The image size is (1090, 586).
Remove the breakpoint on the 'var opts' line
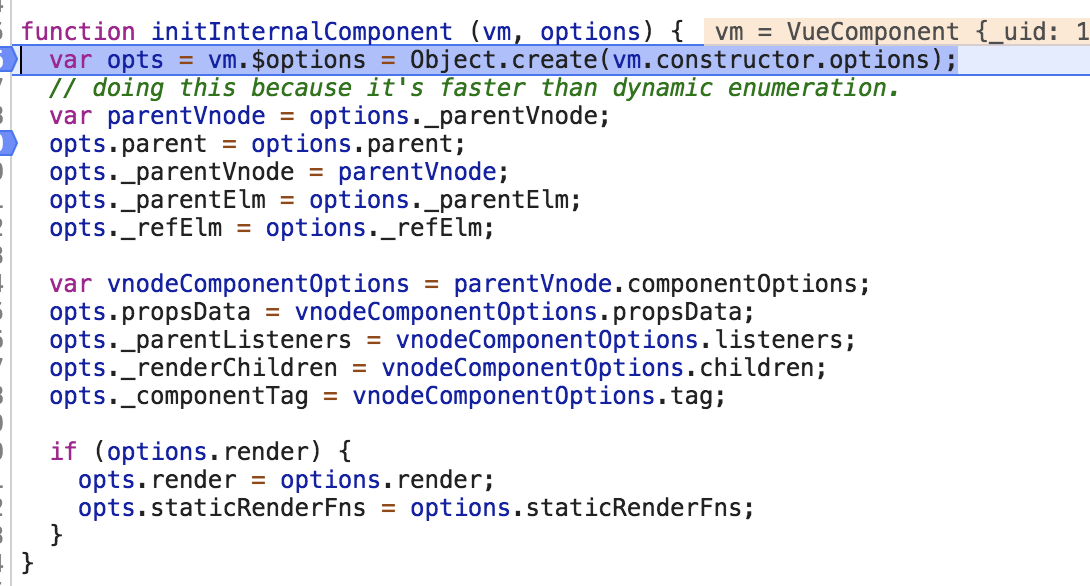pyautogui.click(x=5, y=60)
